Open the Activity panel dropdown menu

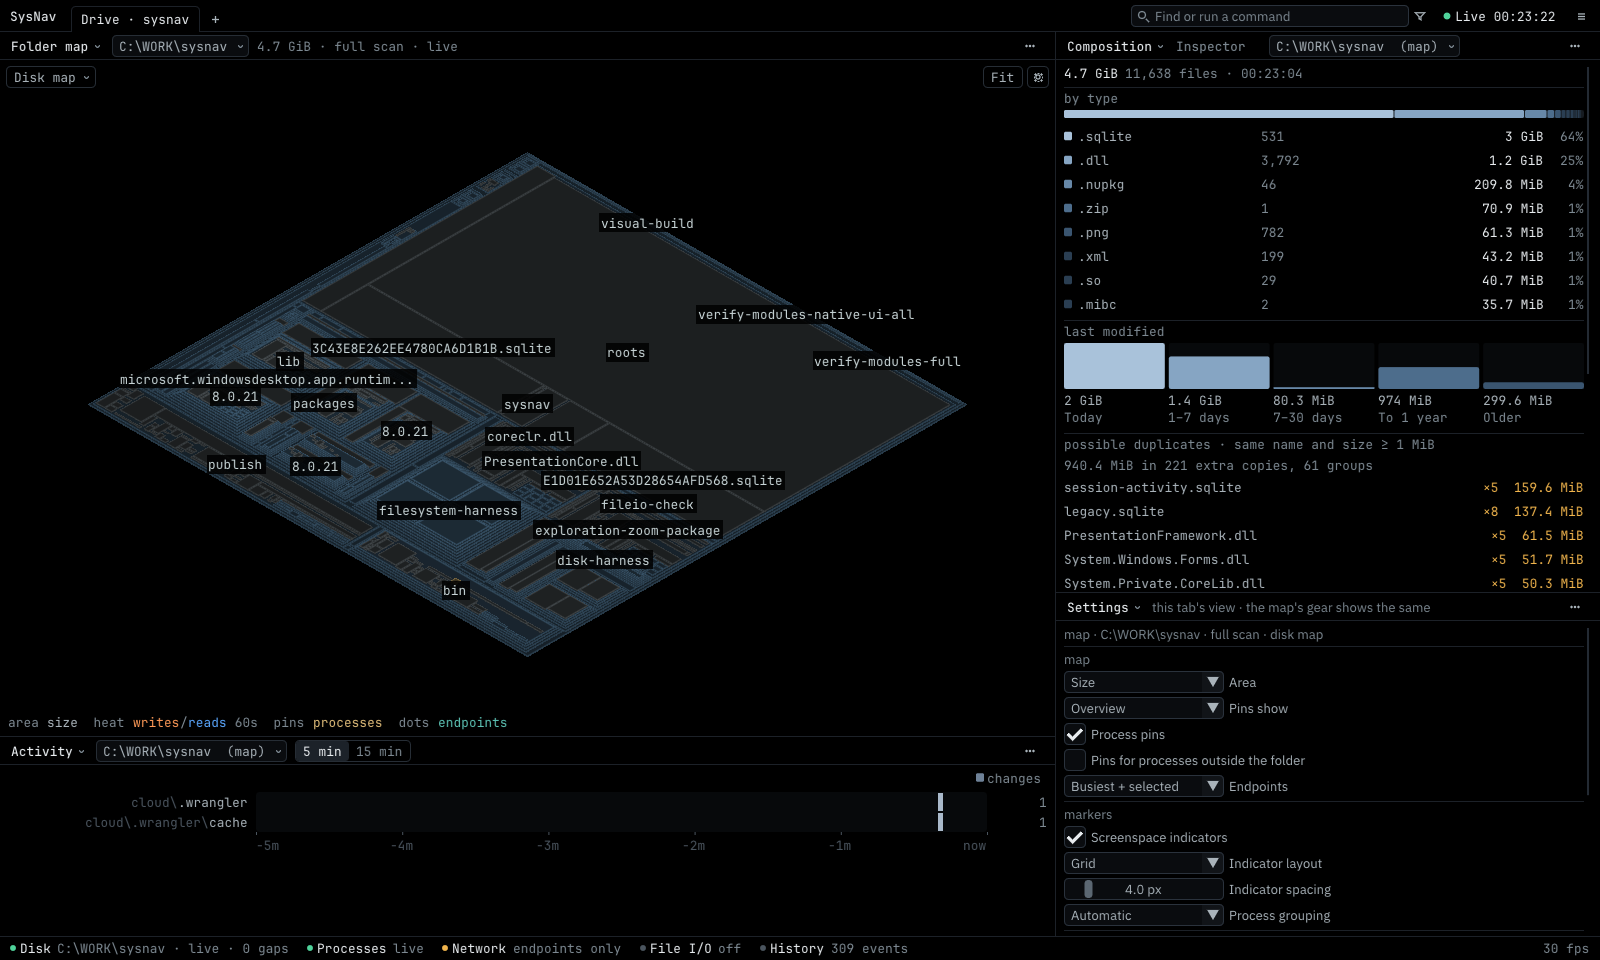[x=47, y=751]
